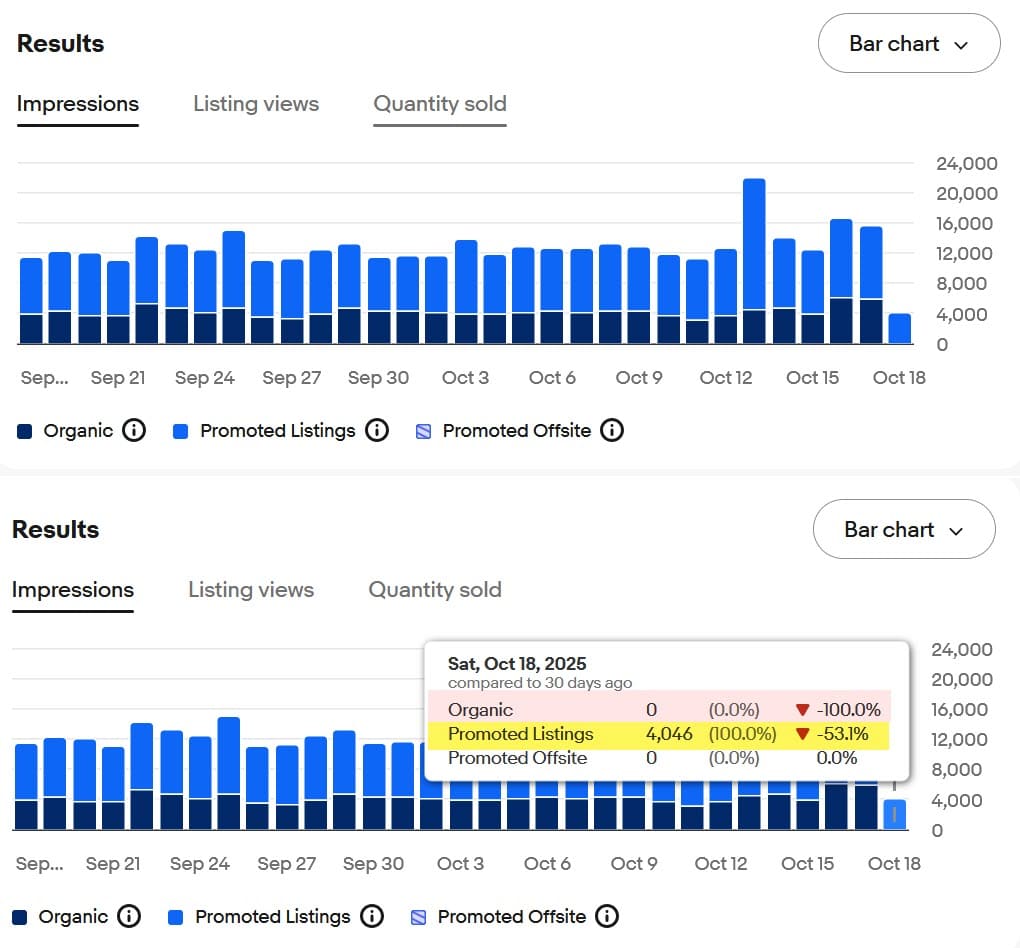The width and height of the screenshot is (1020, 948).
Task: Click dark navy Organic swatch in upper legend
Action: (x=25, y=431)
